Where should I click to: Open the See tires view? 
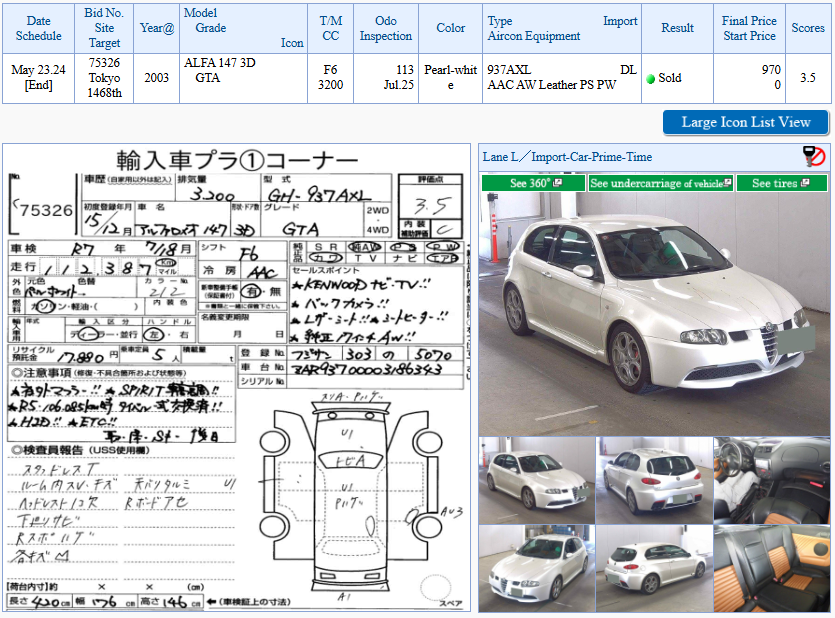point(774,183)
